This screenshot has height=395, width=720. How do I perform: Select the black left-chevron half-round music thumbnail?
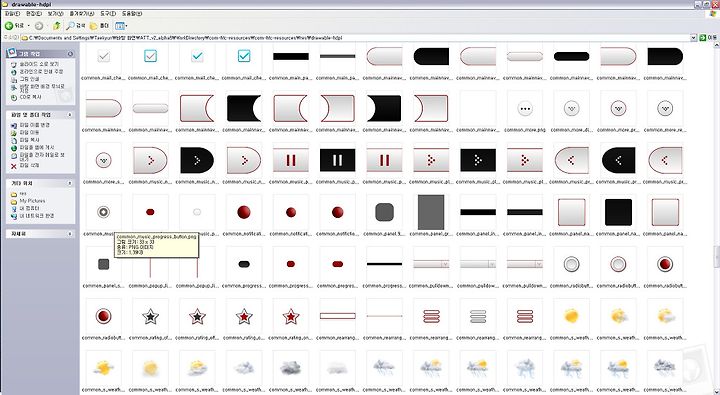(619, 160)
